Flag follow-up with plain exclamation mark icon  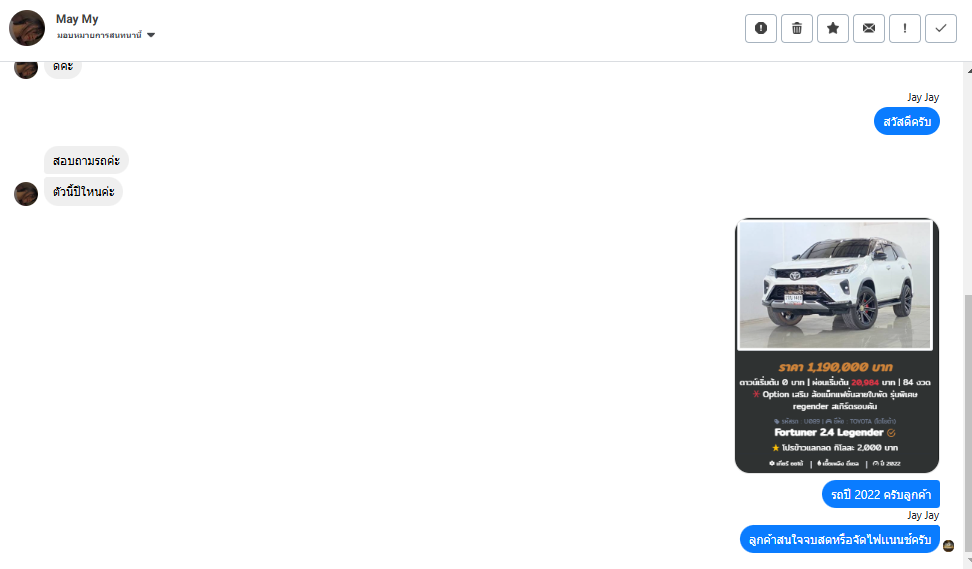[904, 28]
